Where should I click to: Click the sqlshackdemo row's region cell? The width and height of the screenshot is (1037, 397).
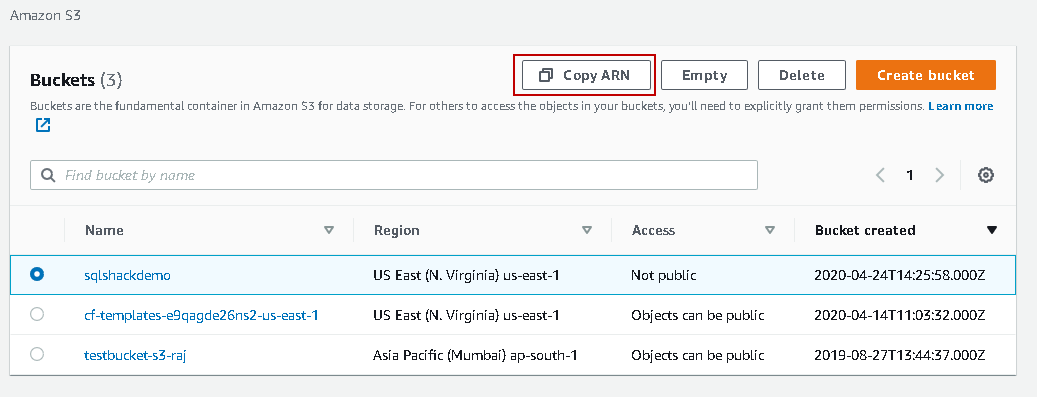(x=466, y=275)
